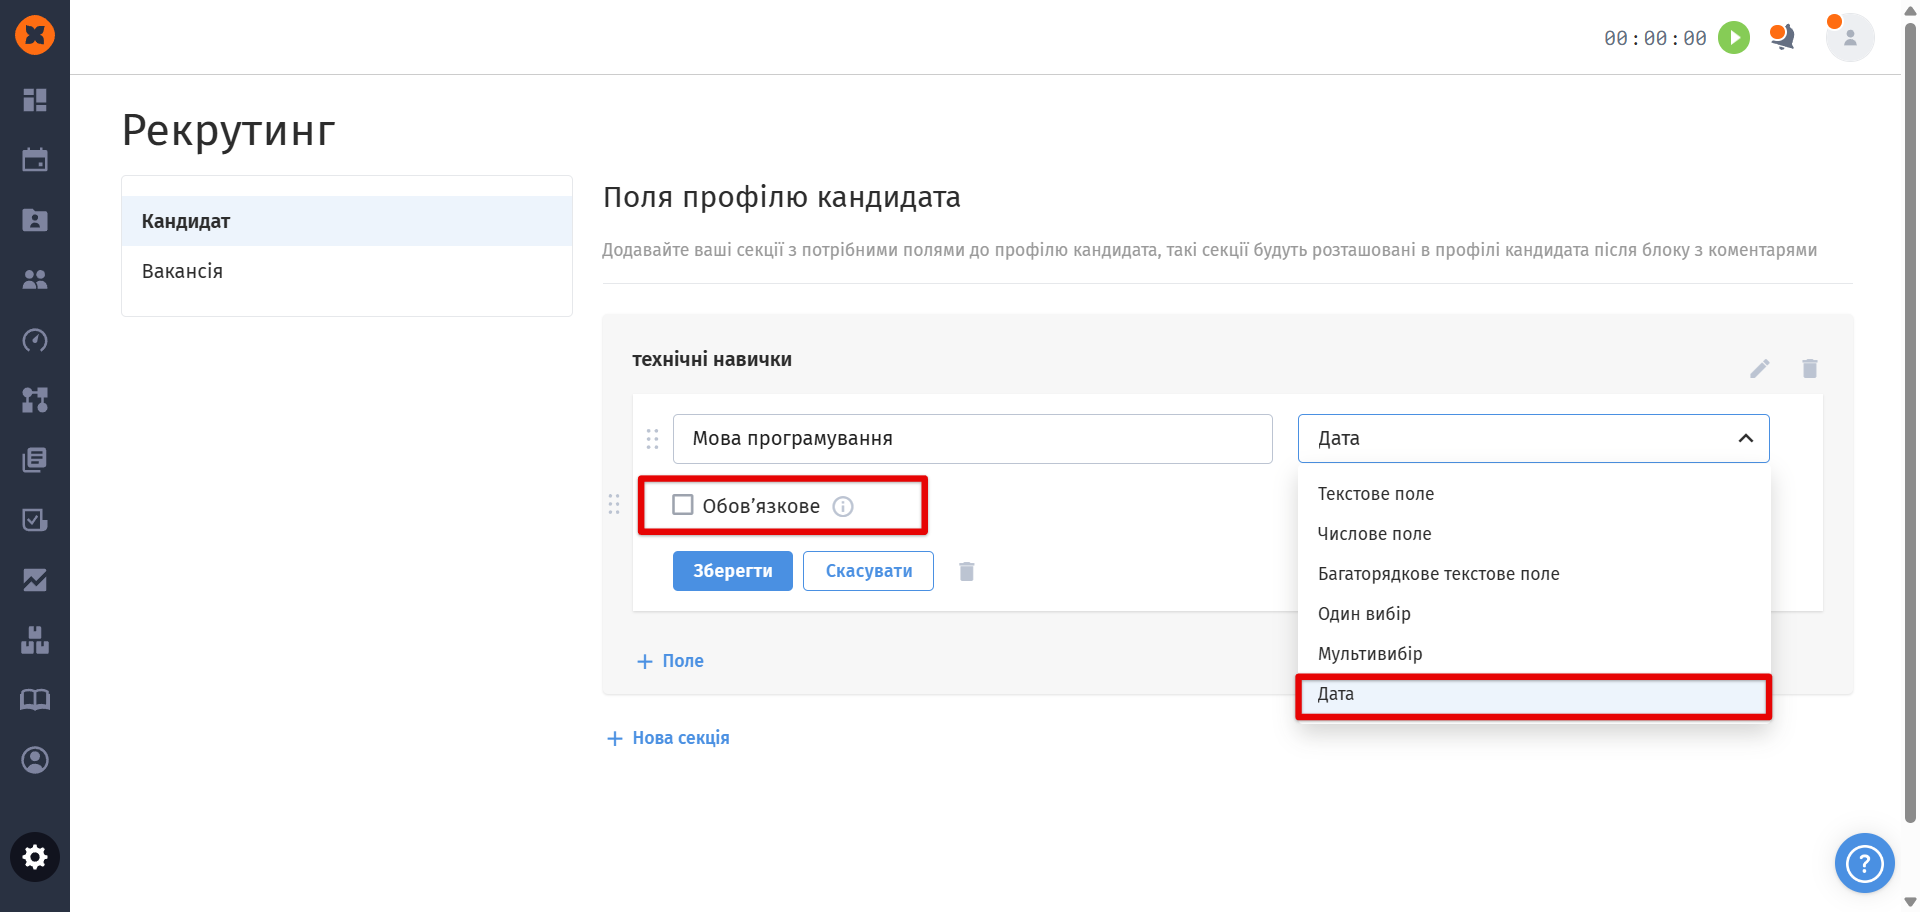Collapse the Дата field type dropdown
The height and width of the screenshot is (912, 1920).
(x=1745, y=438)
